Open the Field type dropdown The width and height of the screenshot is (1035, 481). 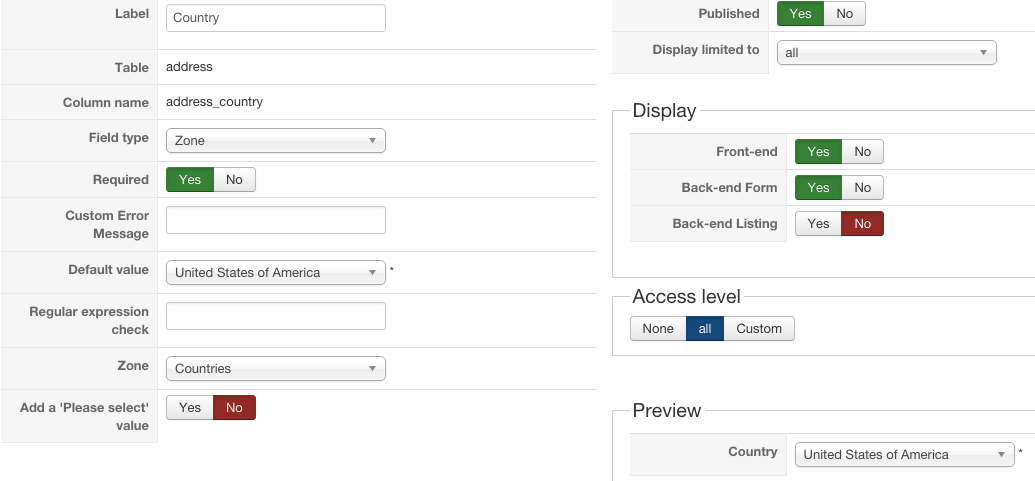point(275,141)
